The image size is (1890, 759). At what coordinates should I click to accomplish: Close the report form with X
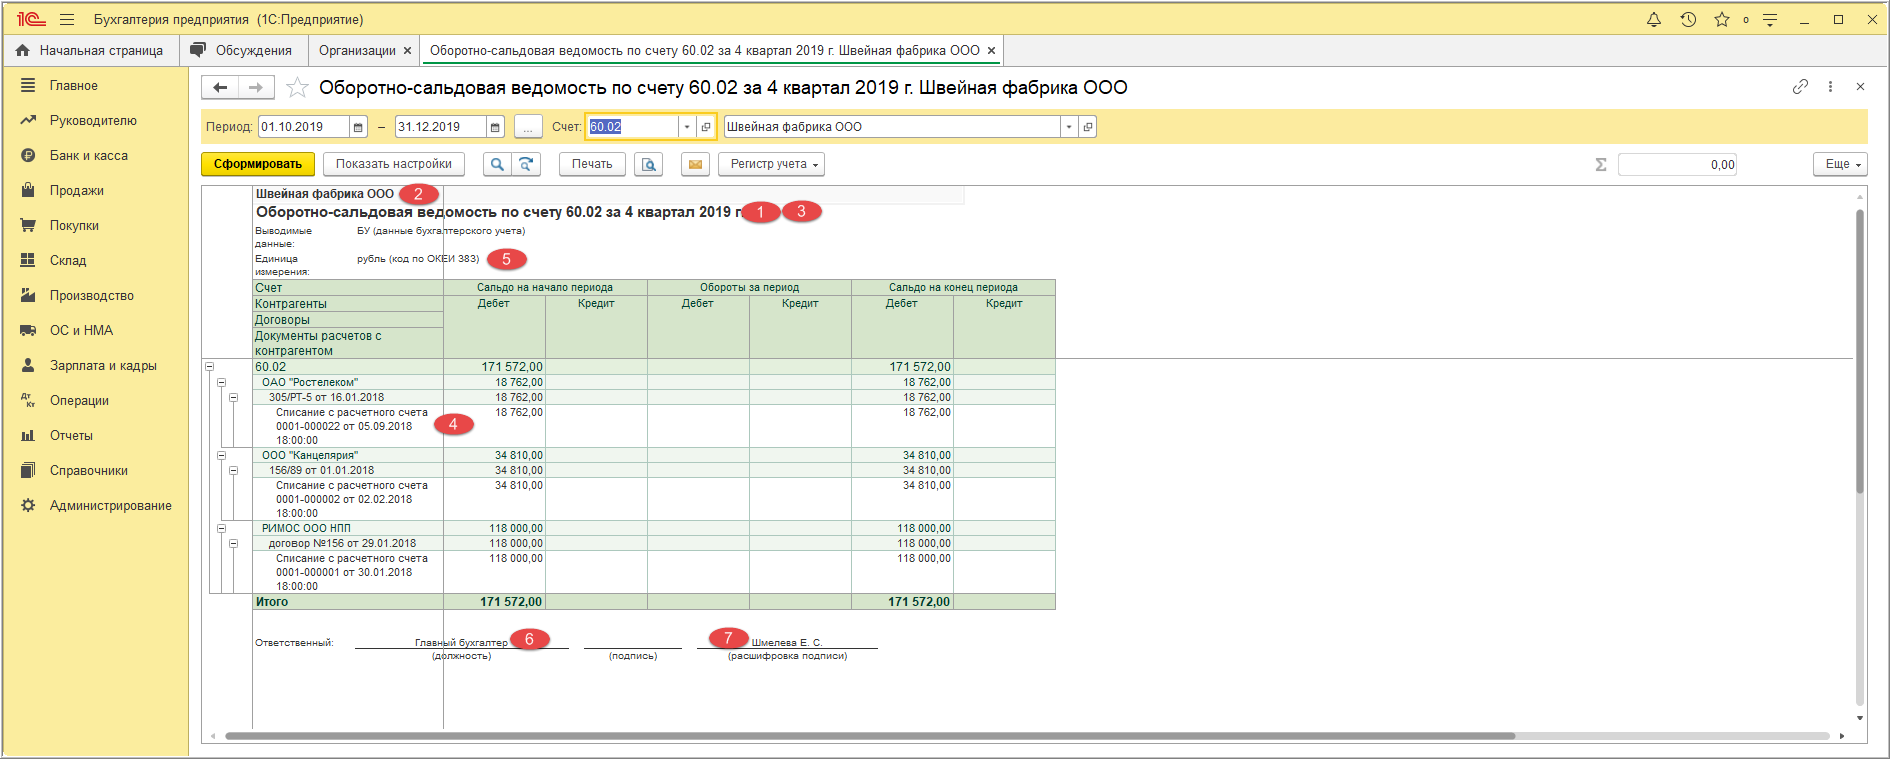(x=1860, y=87)
